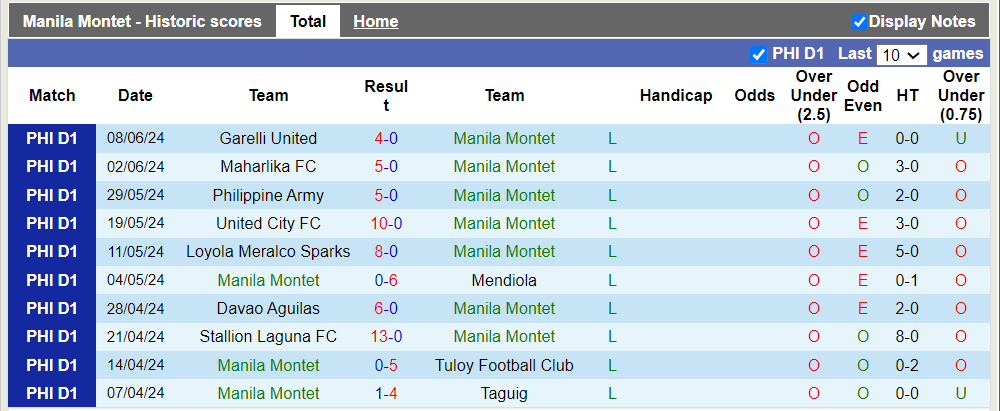Switch to the Total tab
The width and height of the screenshot is (1000, 411).
[308, 21]
